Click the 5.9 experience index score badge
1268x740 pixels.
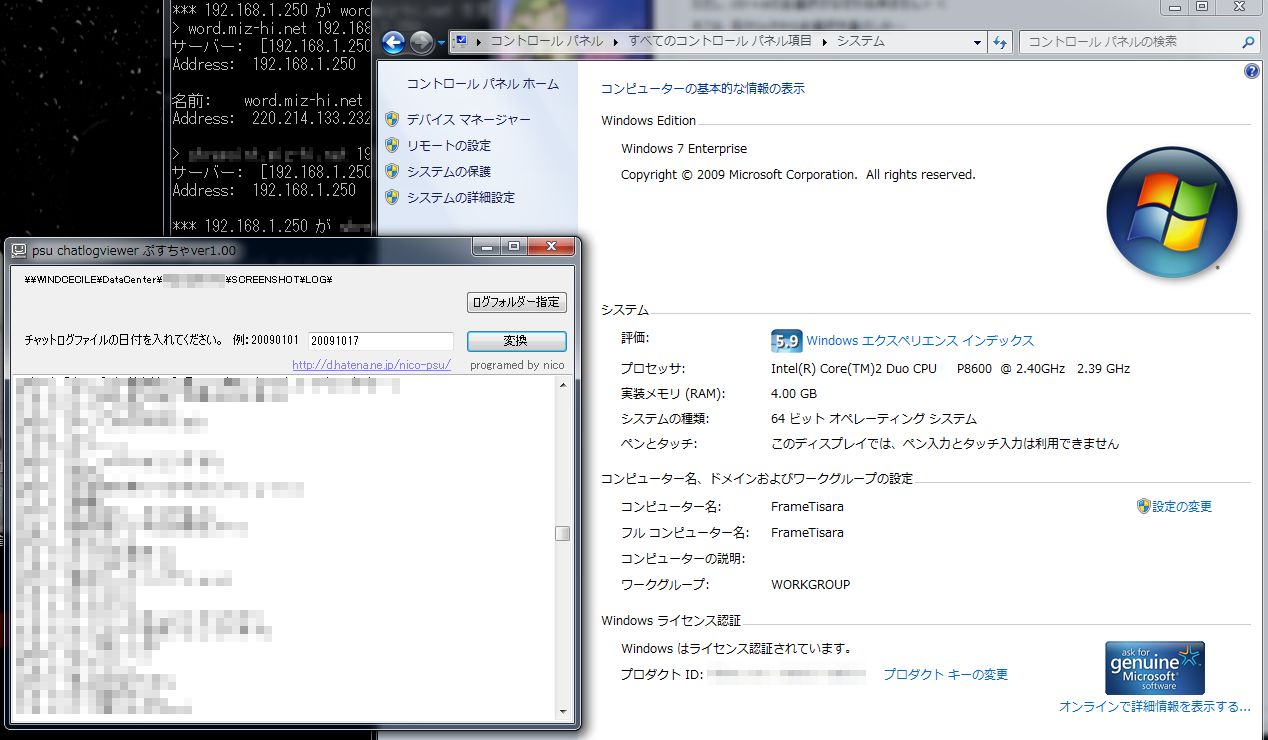[x=786, y=341]
